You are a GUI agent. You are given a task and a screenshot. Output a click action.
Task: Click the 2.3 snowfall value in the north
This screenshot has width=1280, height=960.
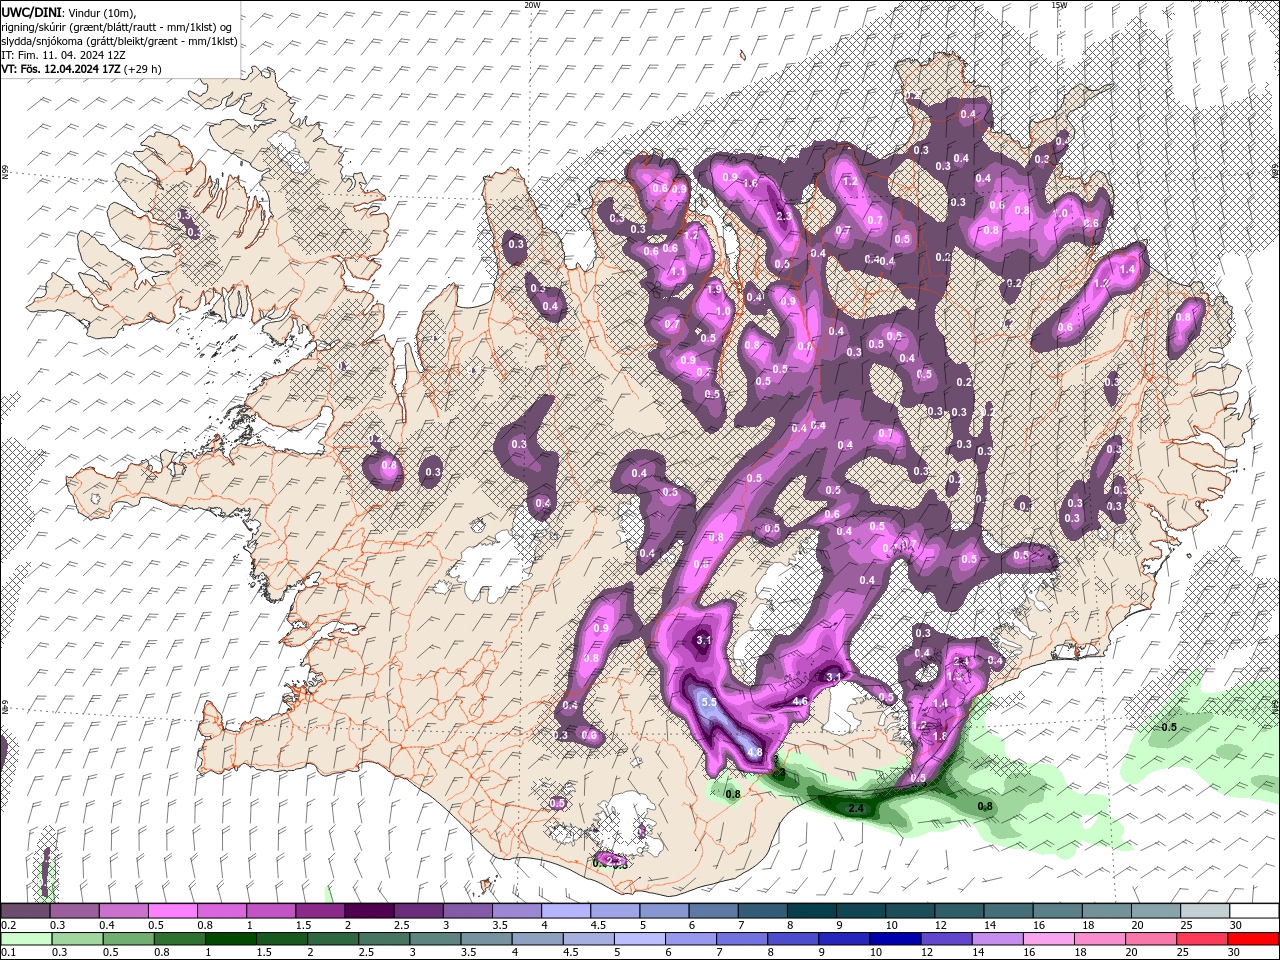pyautogui.click(x=784, y=215)
